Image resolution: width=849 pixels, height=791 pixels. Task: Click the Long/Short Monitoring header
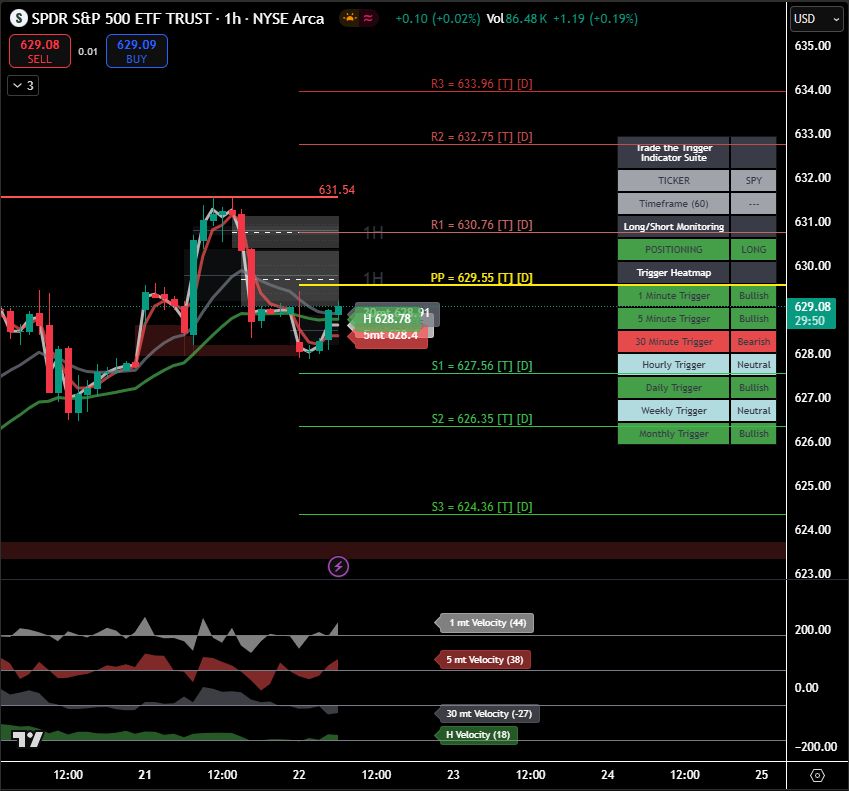(674, 226)
